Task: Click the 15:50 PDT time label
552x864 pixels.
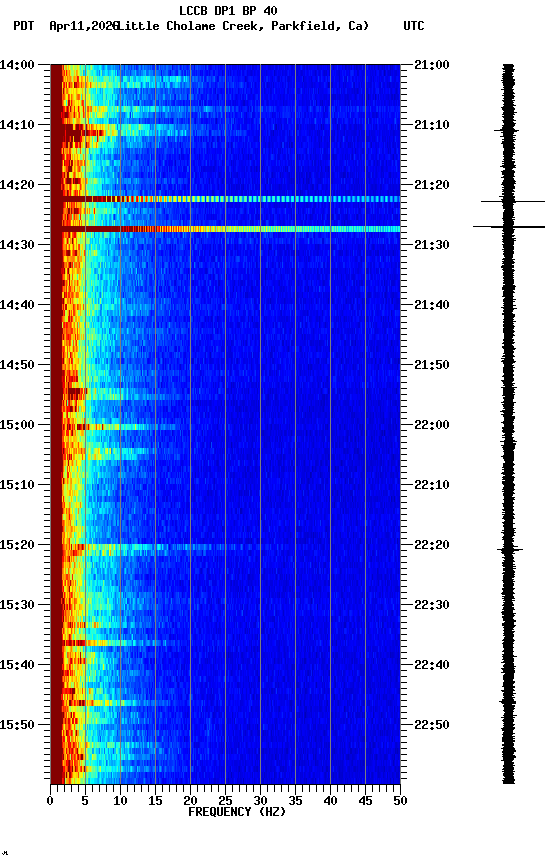Action: 17,725
